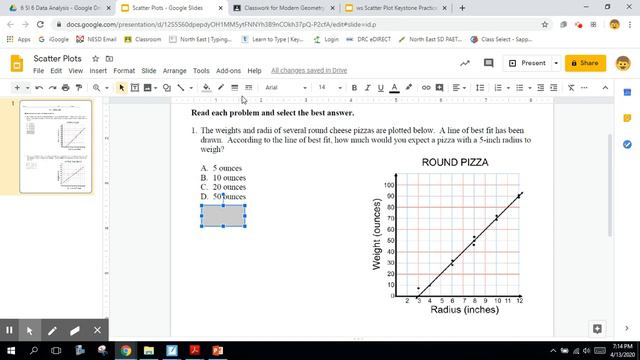Click the Bulleted list icon

tap(520, 88)
